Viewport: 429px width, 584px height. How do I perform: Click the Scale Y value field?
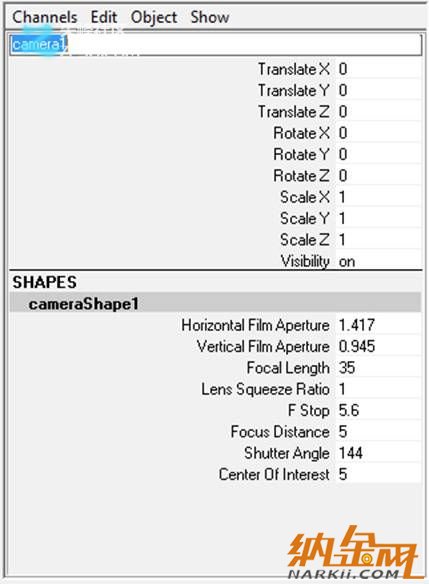pos(378,218)
